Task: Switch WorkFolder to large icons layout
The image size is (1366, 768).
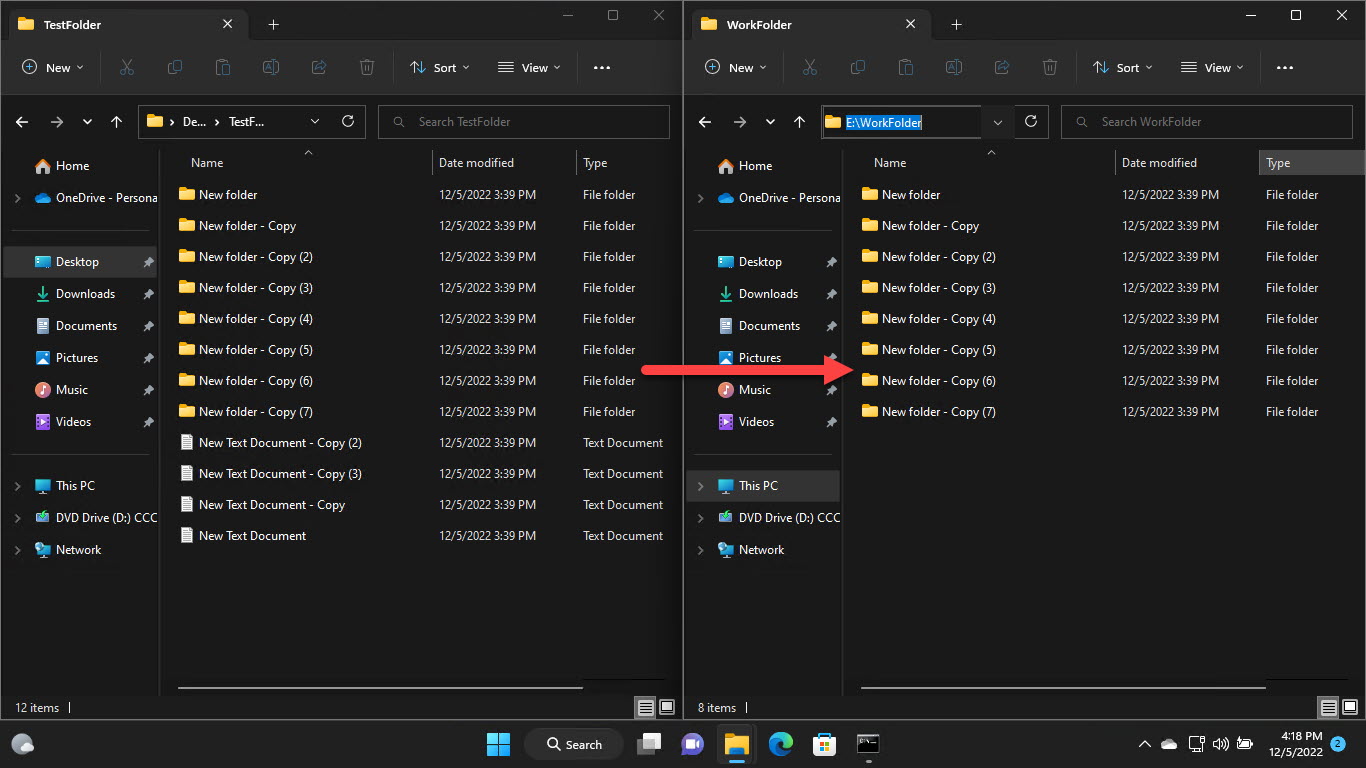Action: click(x=1348, y=707)
